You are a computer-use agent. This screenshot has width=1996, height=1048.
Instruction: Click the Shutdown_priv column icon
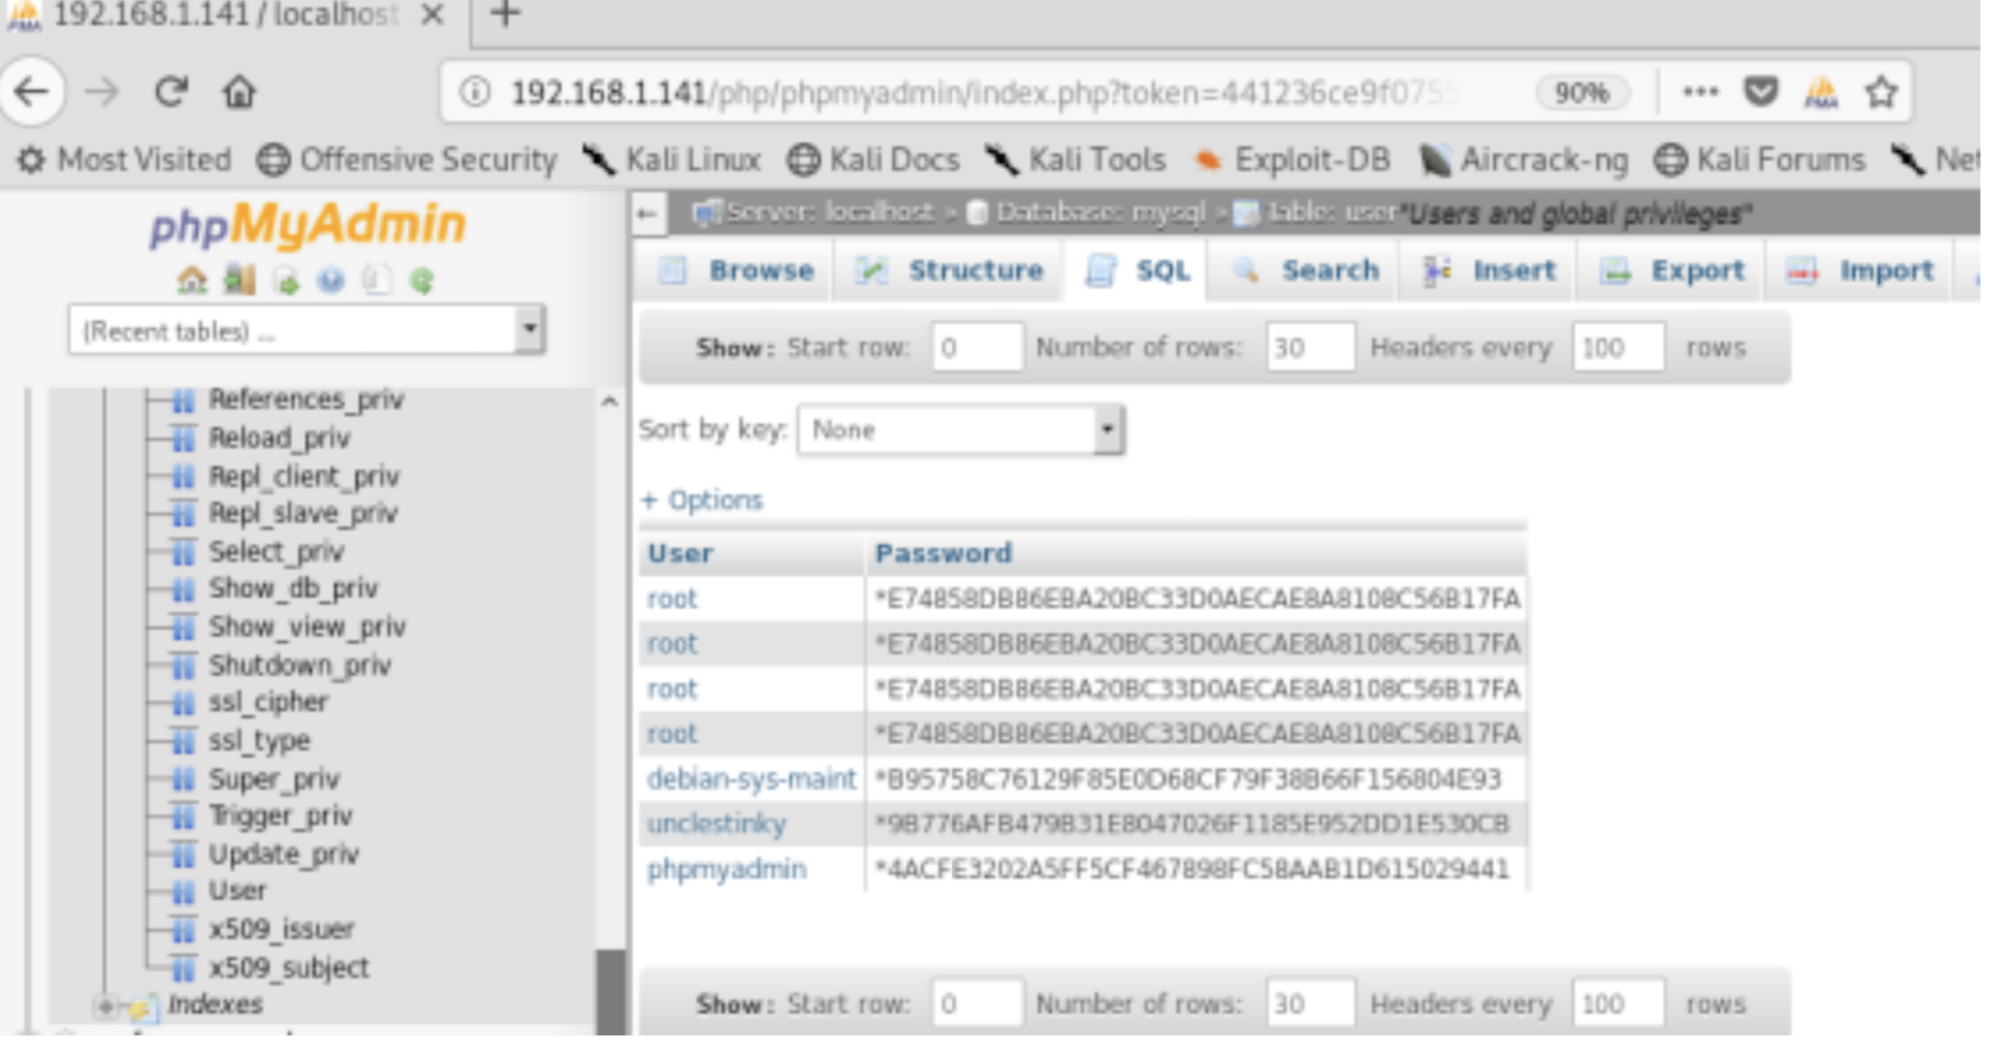coord(183,665)
